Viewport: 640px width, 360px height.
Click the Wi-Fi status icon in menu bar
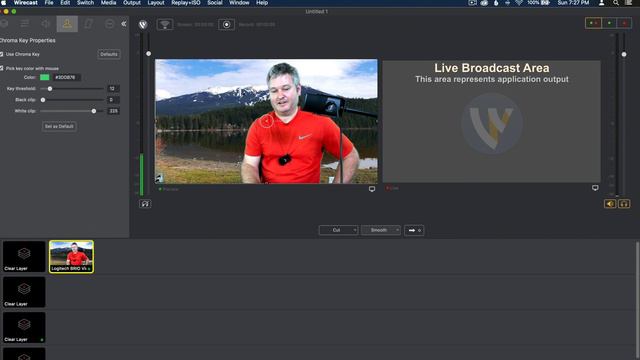pyautogui.click(x=519, y=3)
